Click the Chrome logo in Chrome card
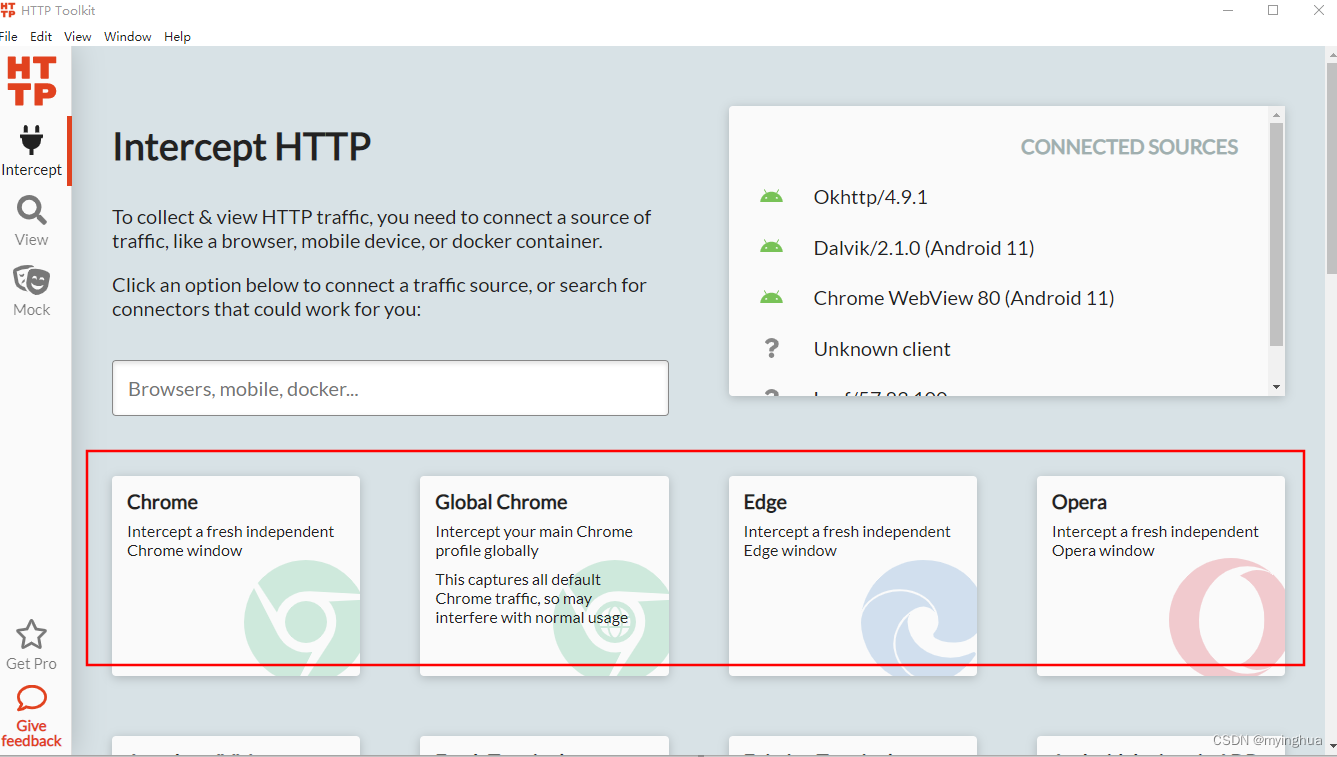The image size is (1337, 757). coord(302,618)
